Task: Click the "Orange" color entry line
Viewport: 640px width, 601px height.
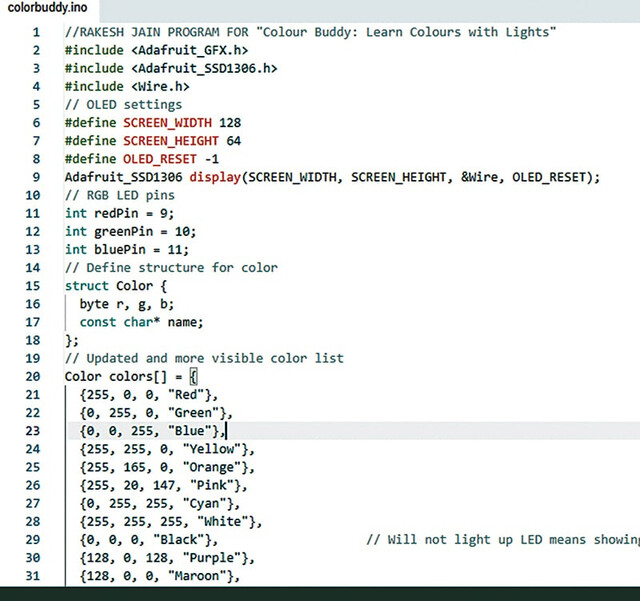Action: [x=167, y=467]
